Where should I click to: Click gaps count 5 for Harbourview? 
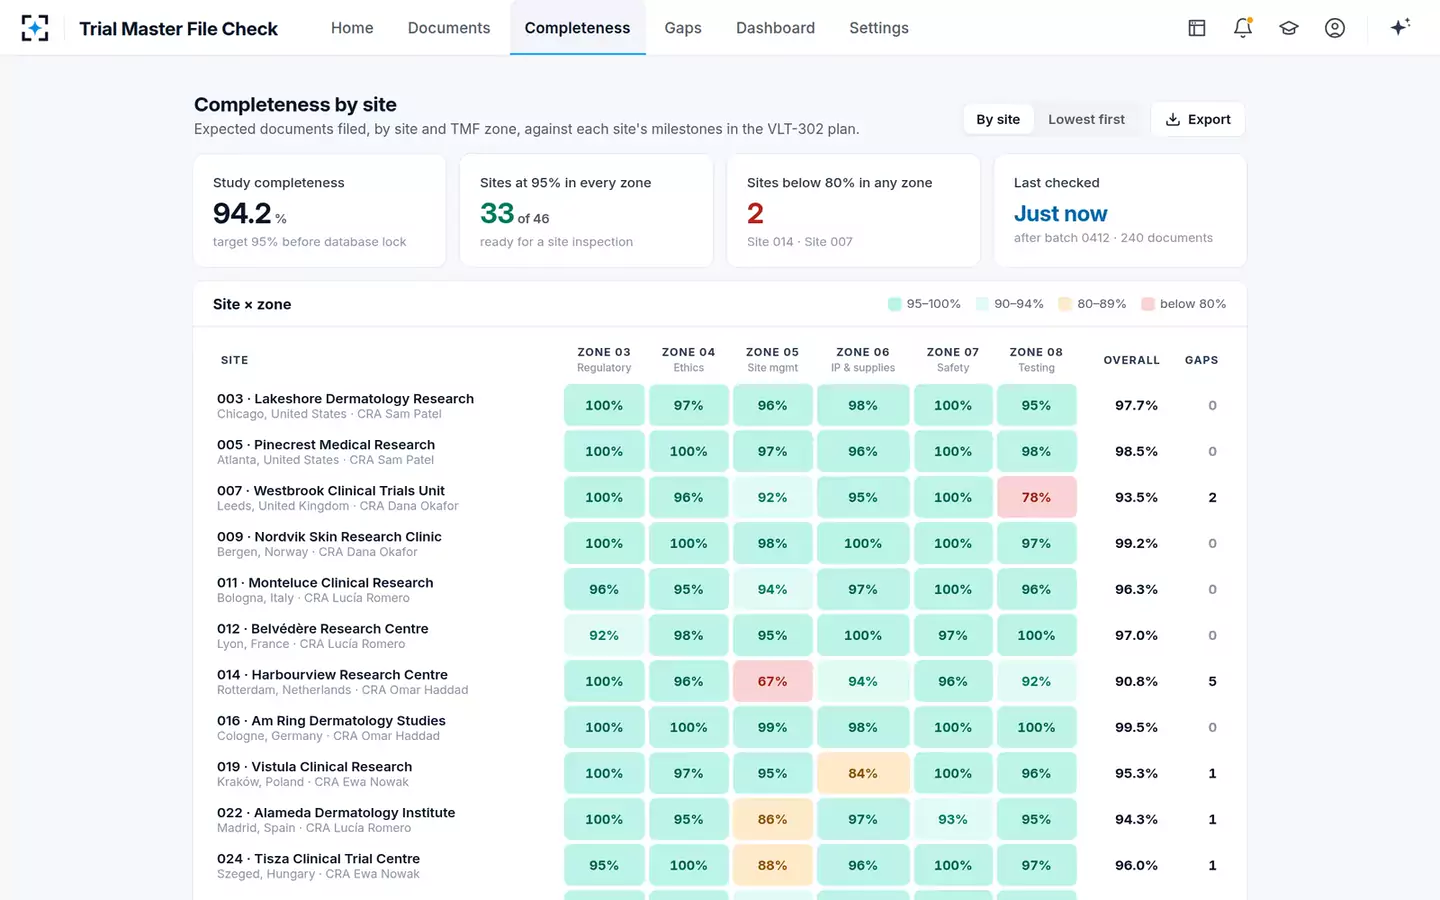click(1212, 681)
